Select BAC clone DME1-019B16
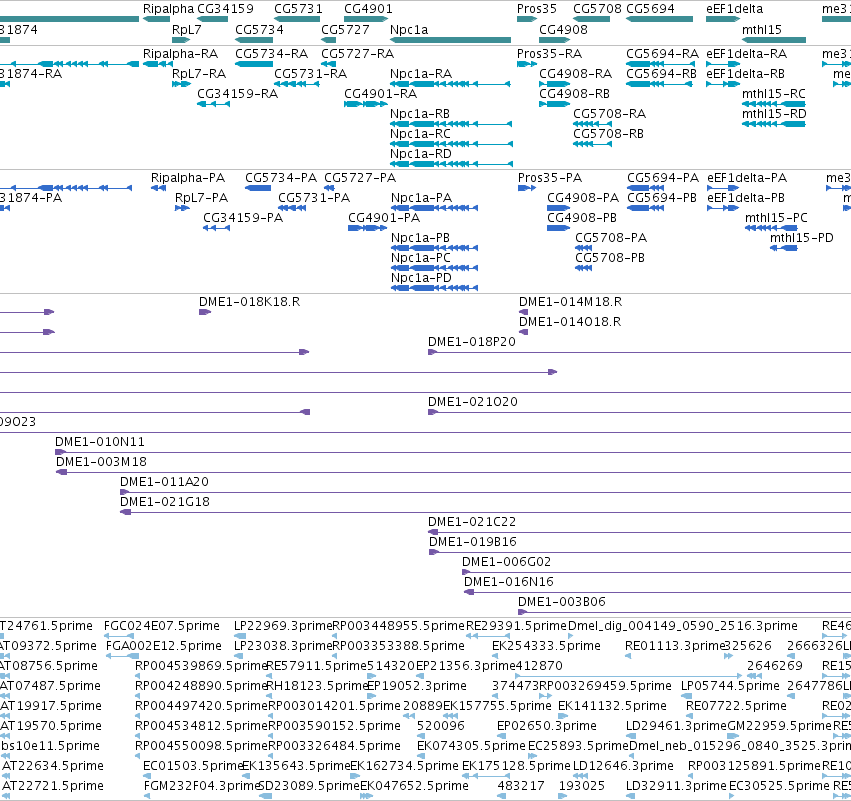Screen dimensions: 851x801 coord(473,542)
